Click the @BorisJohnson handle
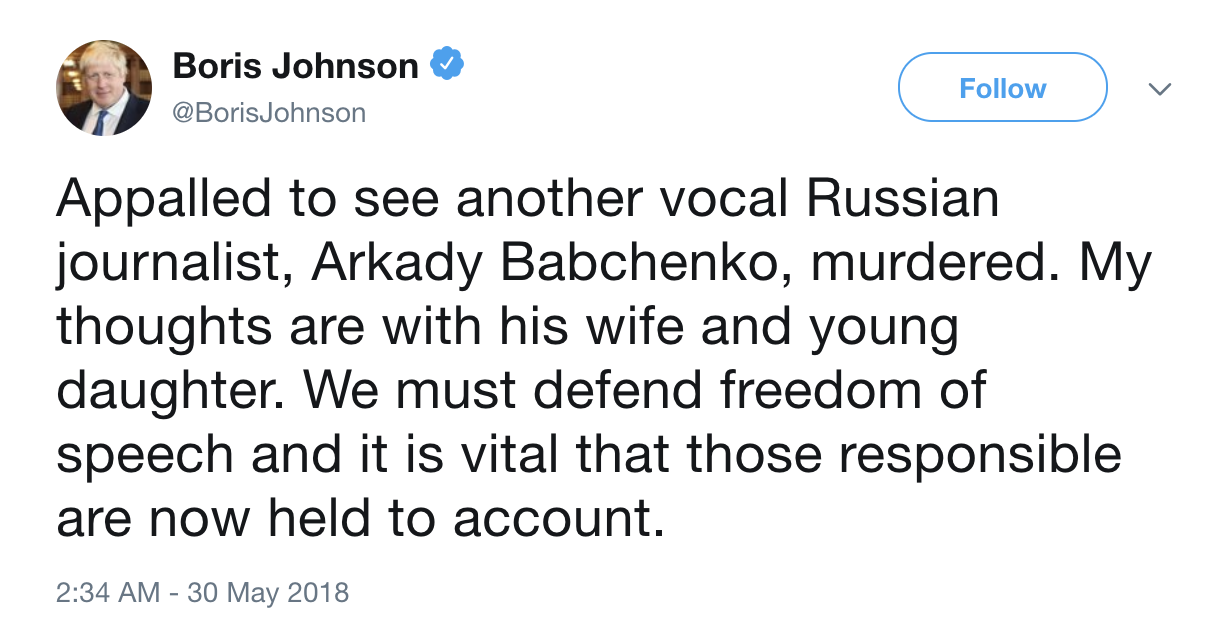This screenshot has height=634, width=1226. point(269,112)
